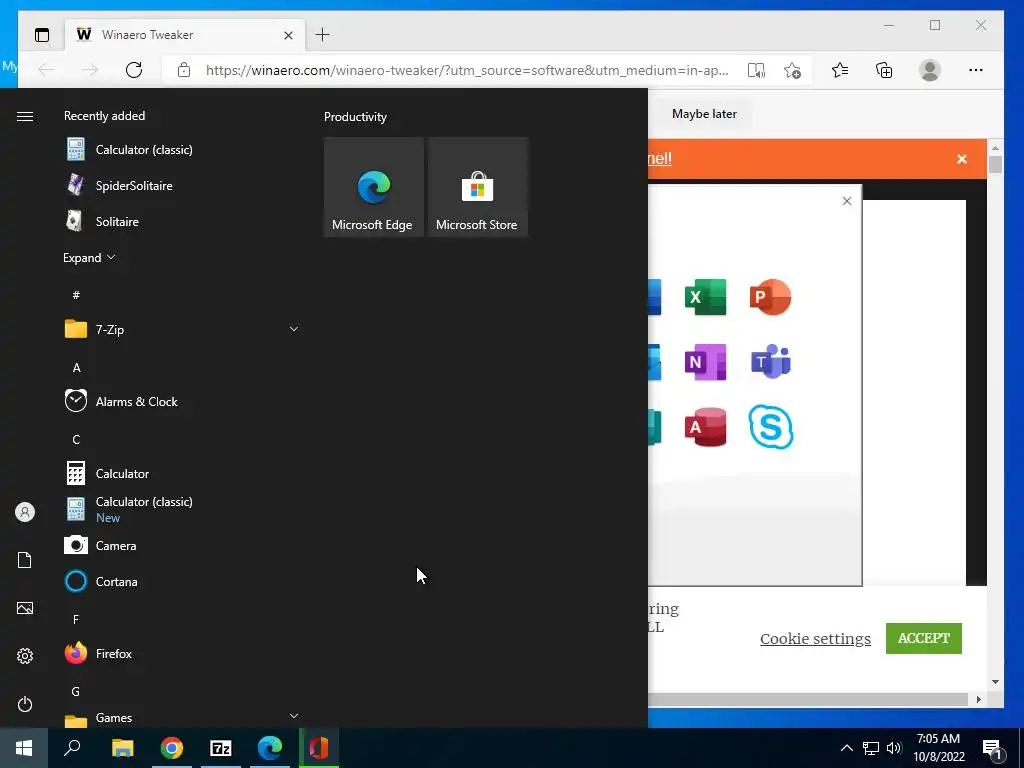Click the Edge address bar URL

[x=467, y=70]
